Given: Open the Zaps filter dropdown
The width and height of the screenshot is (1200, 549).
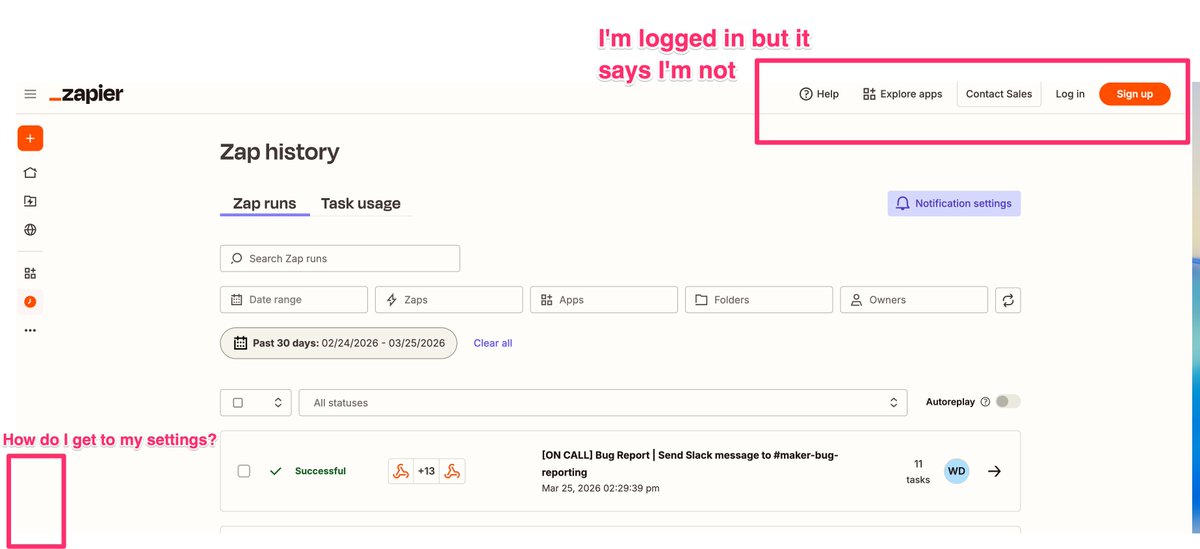Looking at the screenshot, I should (x=449, y=300).
